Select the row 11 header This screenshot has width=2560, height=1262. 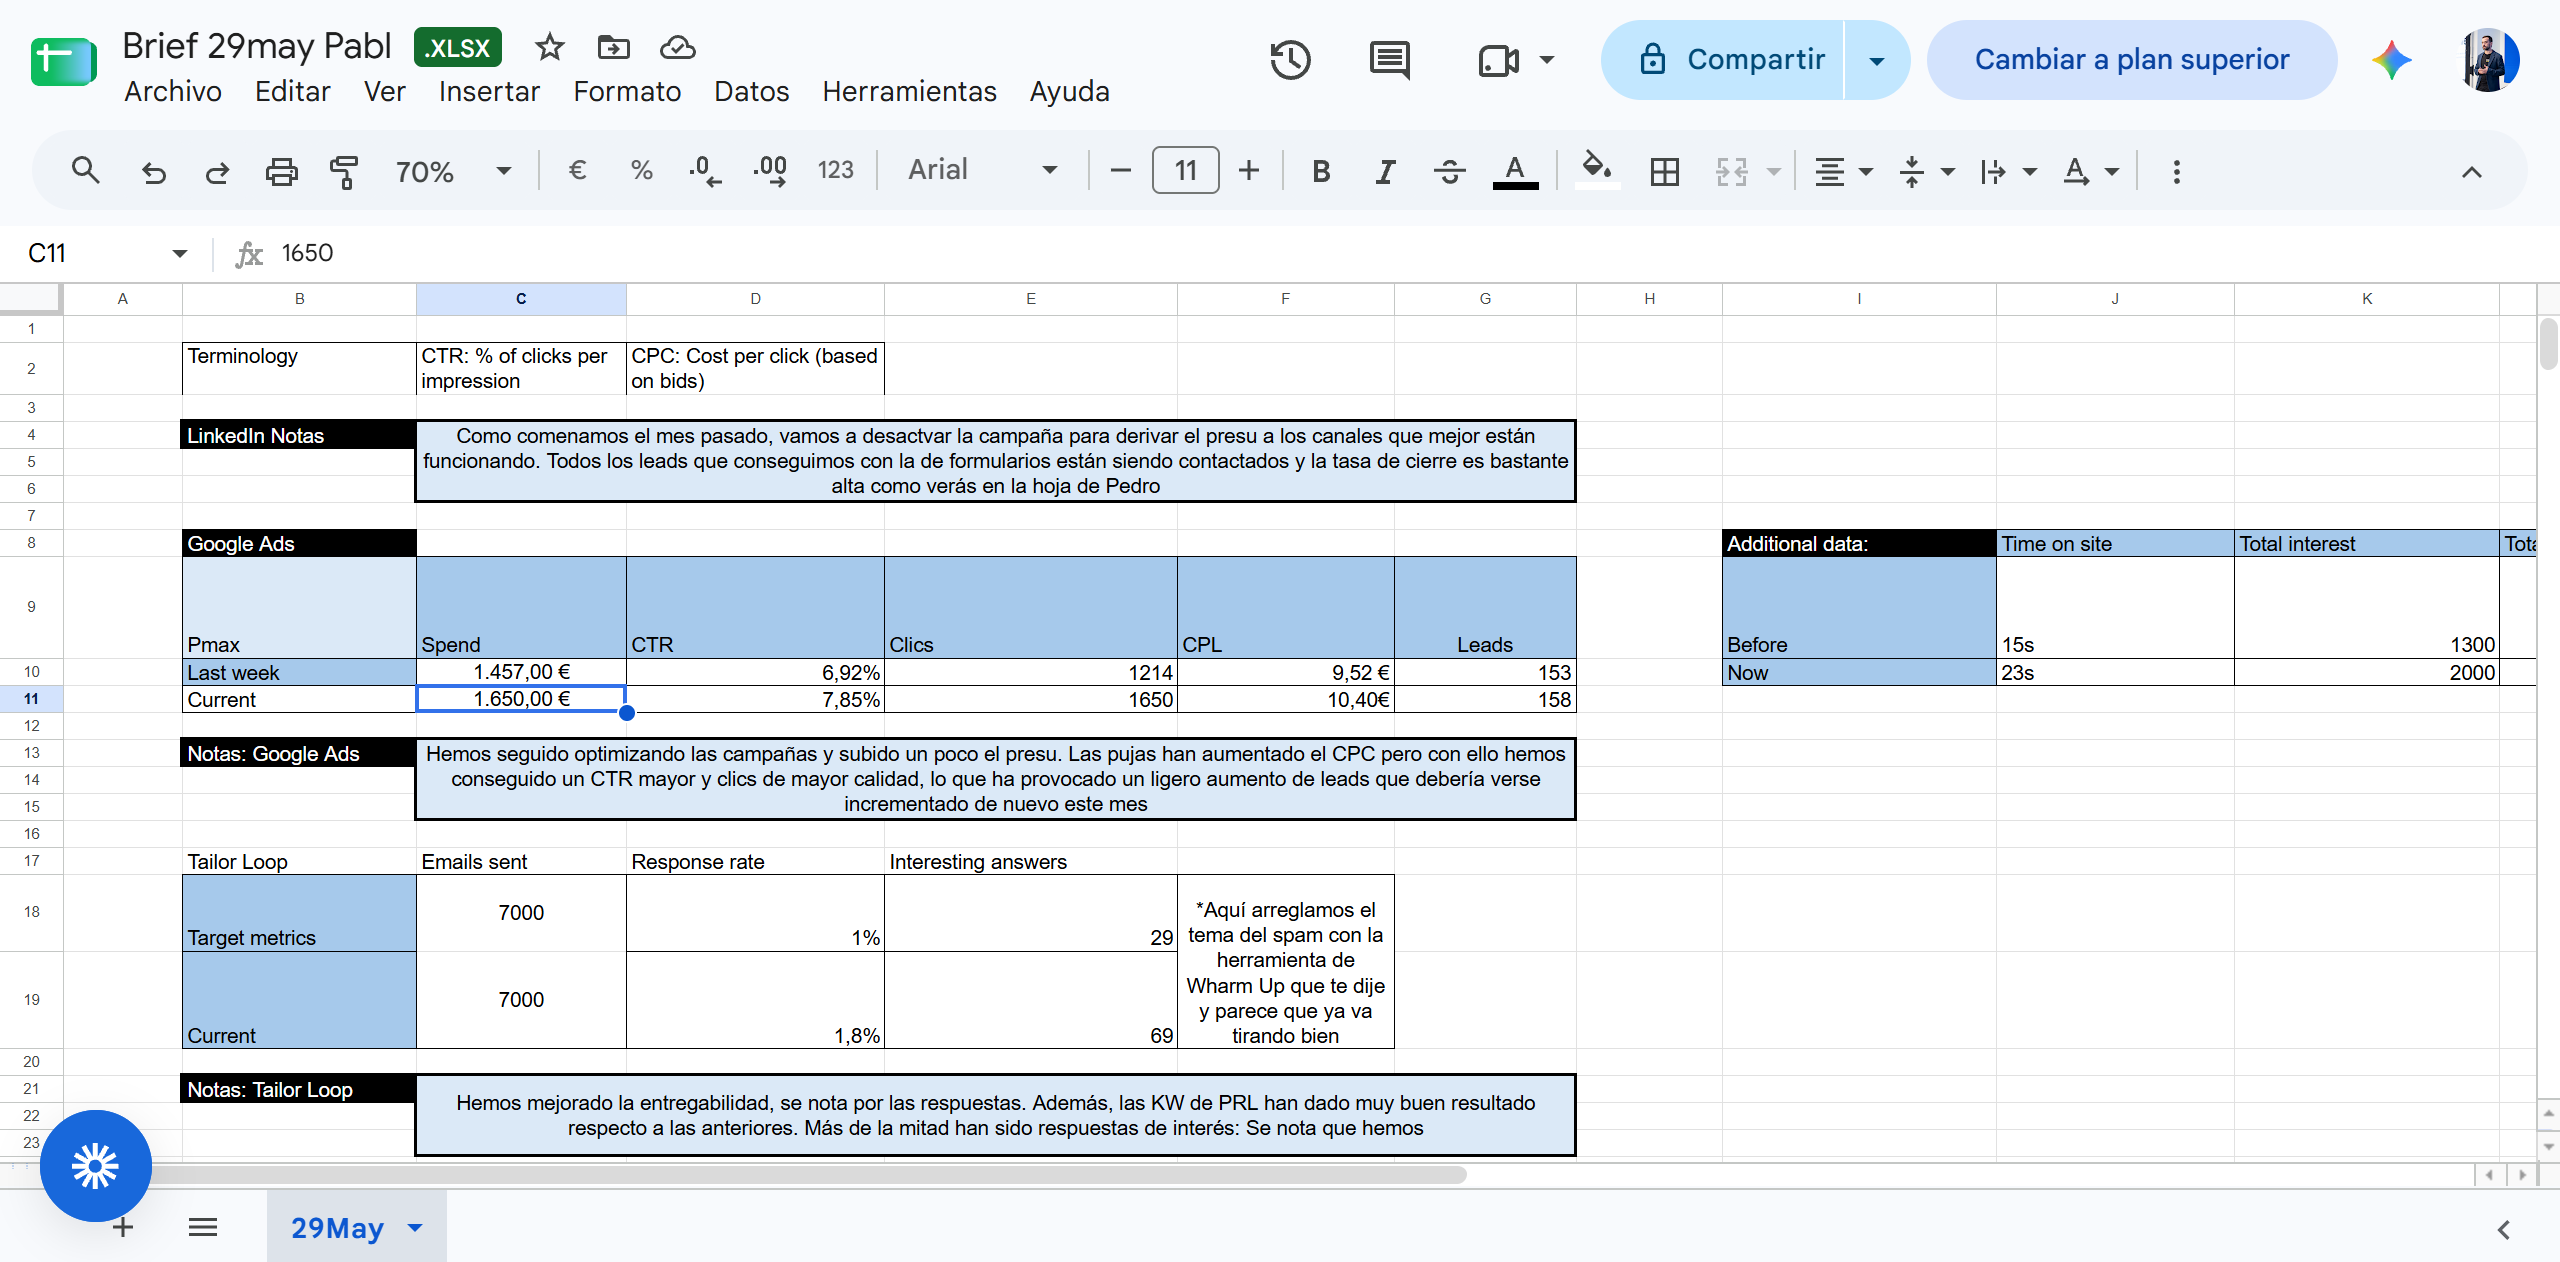tap(32, 699)
